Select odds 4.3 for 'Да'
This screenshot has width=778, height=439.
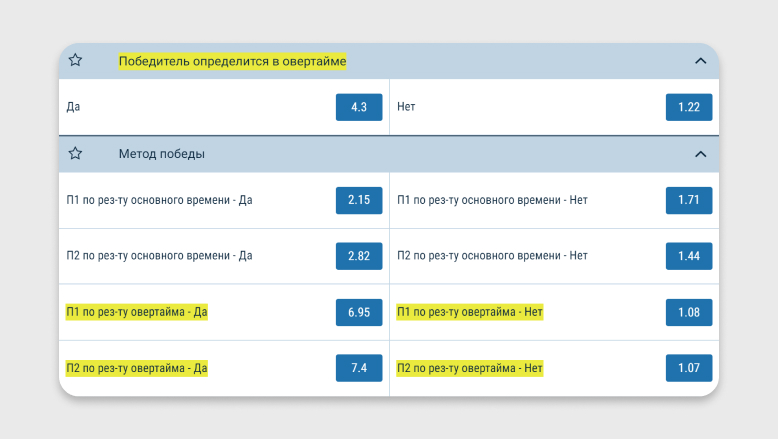pos(359,107)
